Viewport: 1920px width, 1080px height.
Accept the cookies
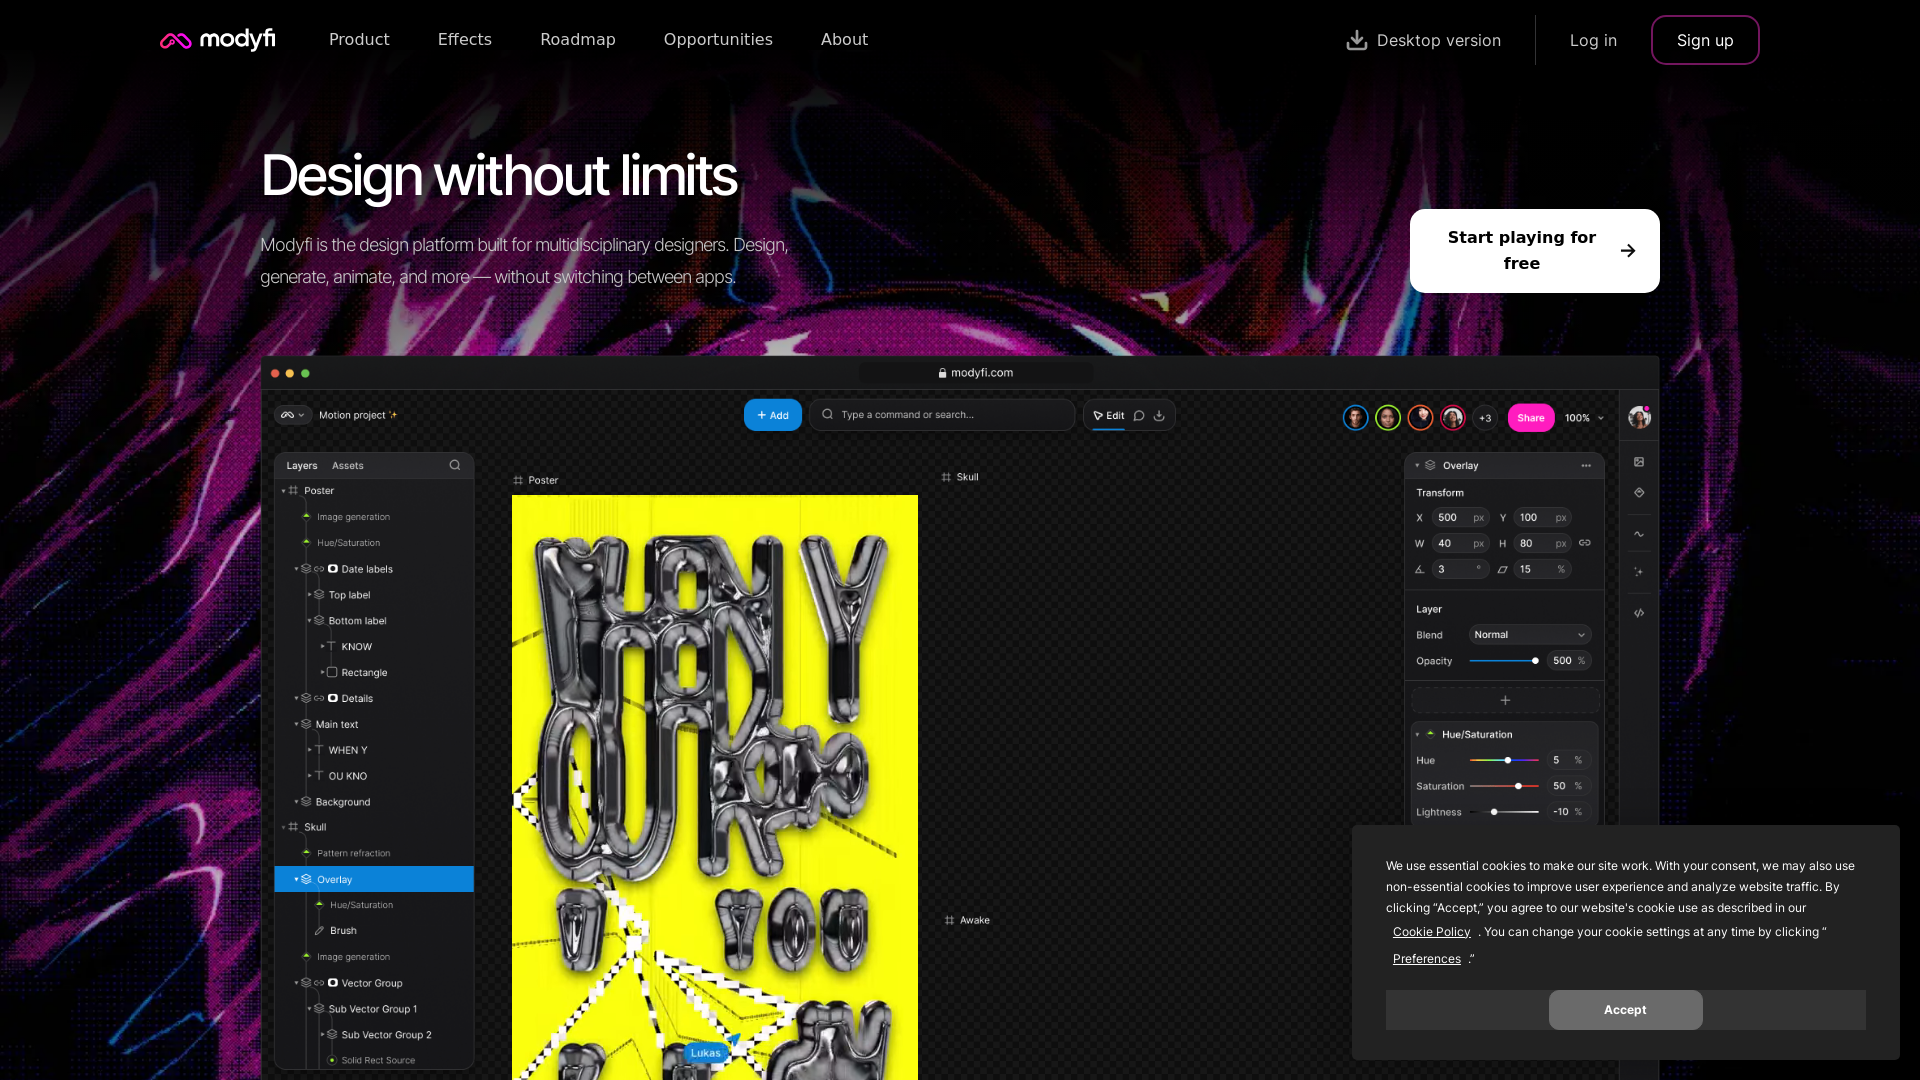[1625, 1010]
